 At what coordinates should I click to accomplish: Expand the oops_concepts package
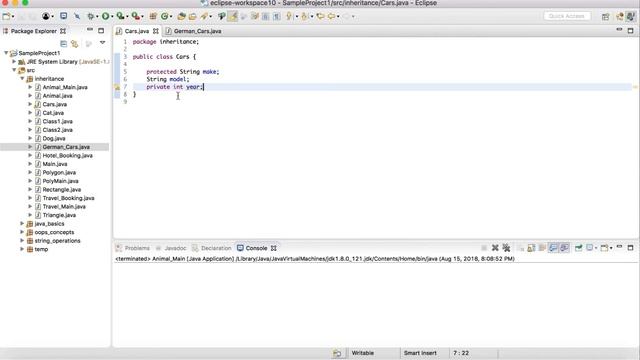coord(22,232)
